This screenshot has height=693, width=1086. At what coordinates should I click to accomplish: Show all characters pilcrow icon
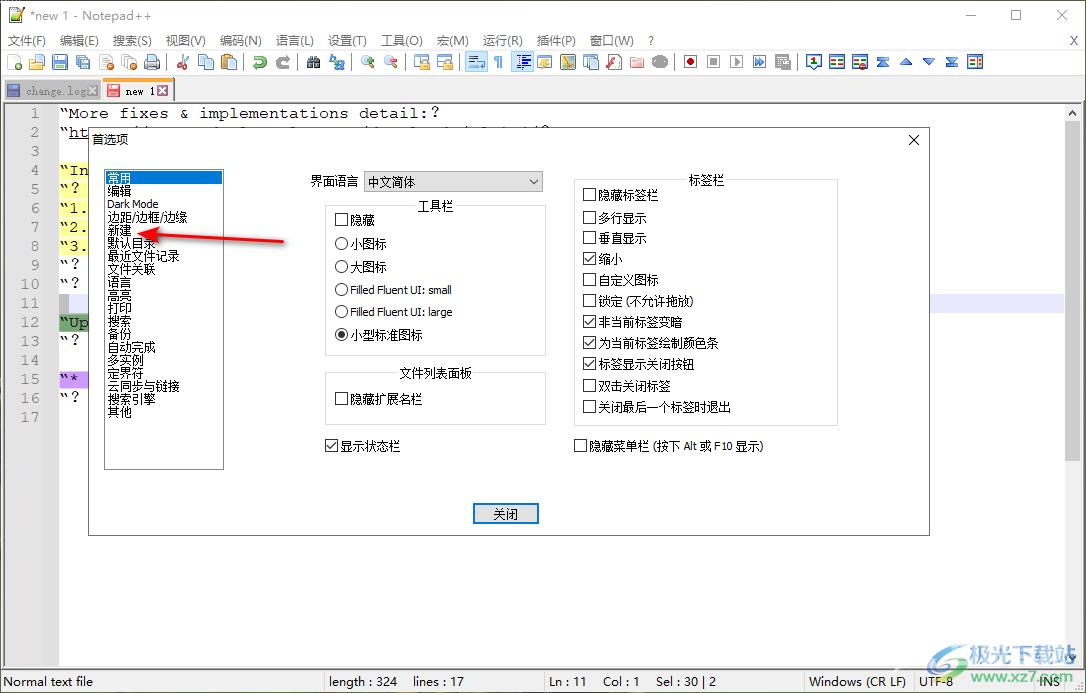tap(499, 62)
